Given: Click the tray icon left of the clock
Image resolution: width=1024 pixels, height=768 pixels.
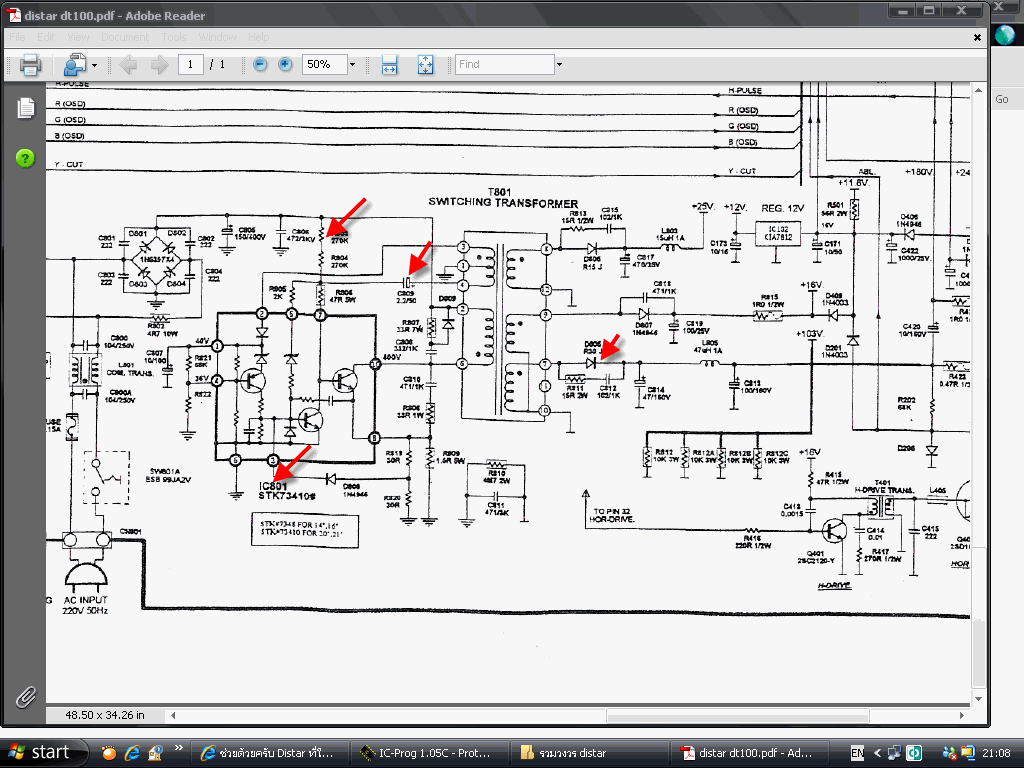Looking at the screenshot, I should (x=967, y=753).
